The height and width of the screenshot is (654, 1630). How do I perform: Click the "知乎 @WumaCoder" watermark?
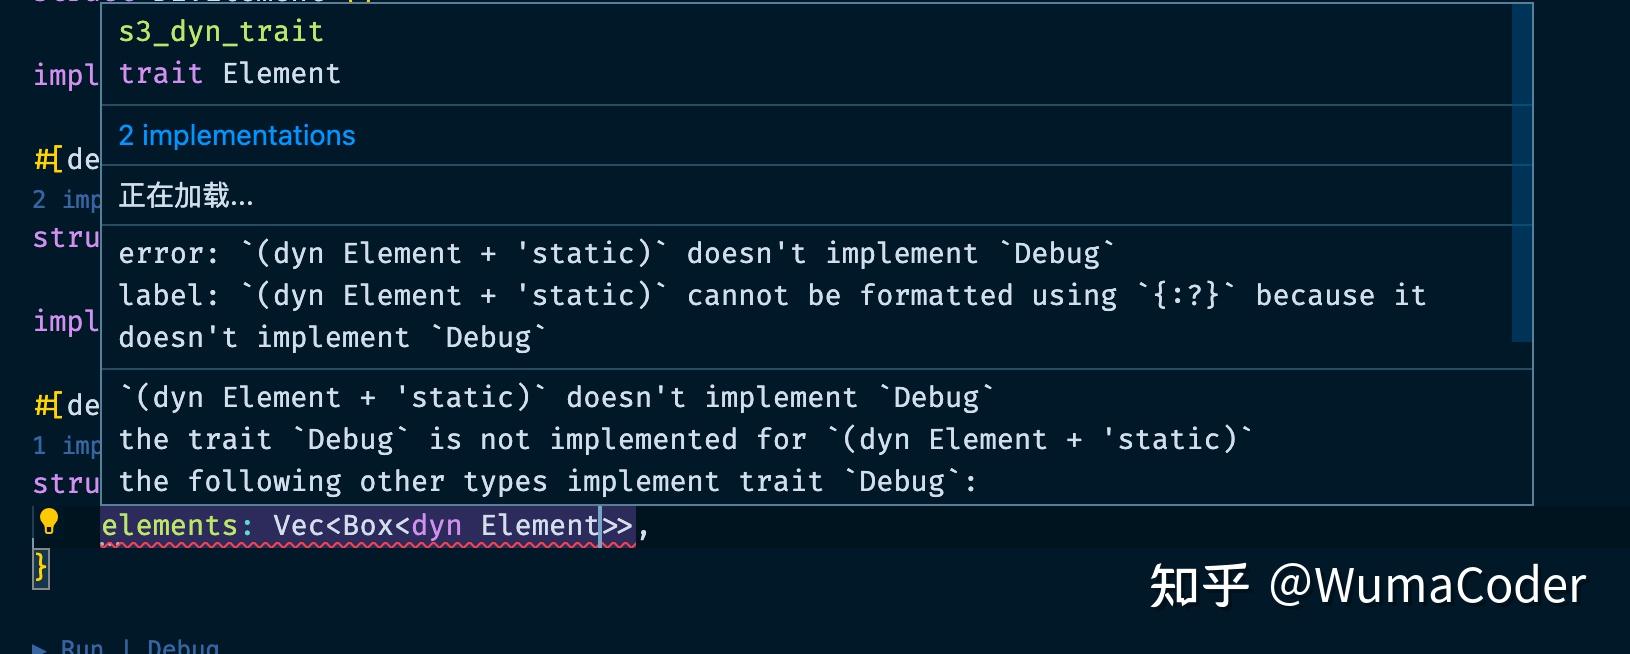tap(1368, 586)
